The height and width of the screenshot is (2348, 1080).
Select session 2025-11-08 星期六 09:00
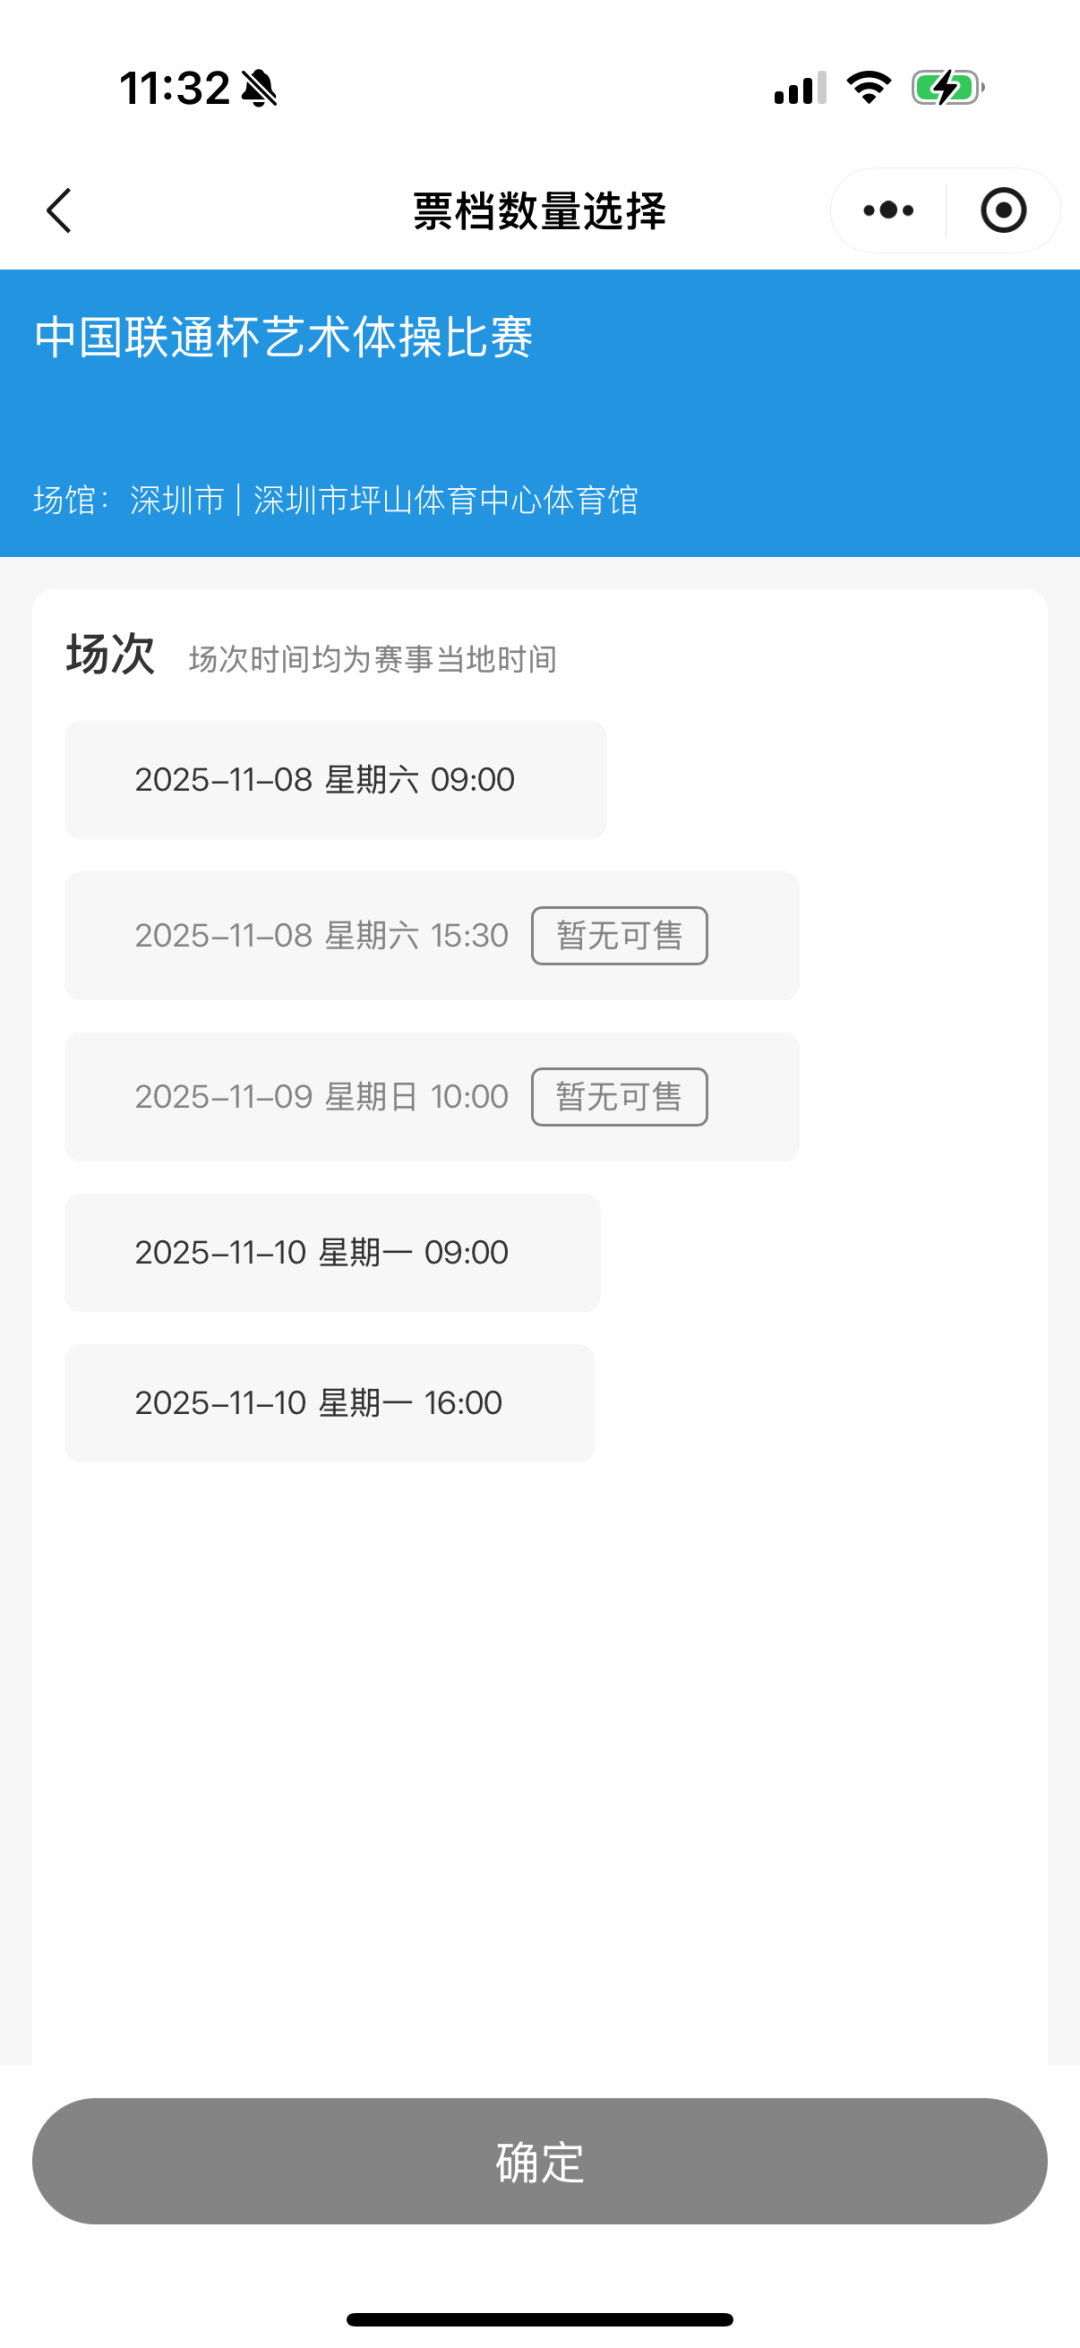(x=335, y=780)
